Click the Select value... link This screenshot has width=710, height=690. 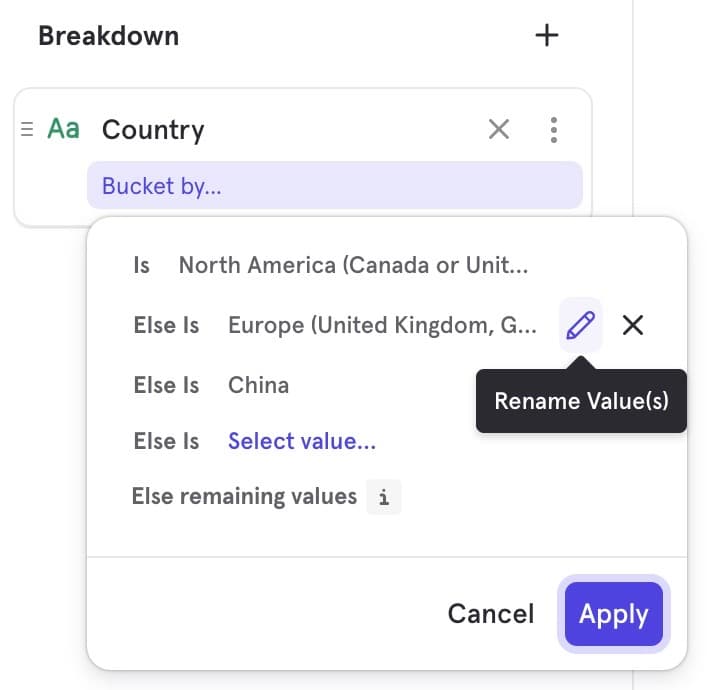(302, 441)
